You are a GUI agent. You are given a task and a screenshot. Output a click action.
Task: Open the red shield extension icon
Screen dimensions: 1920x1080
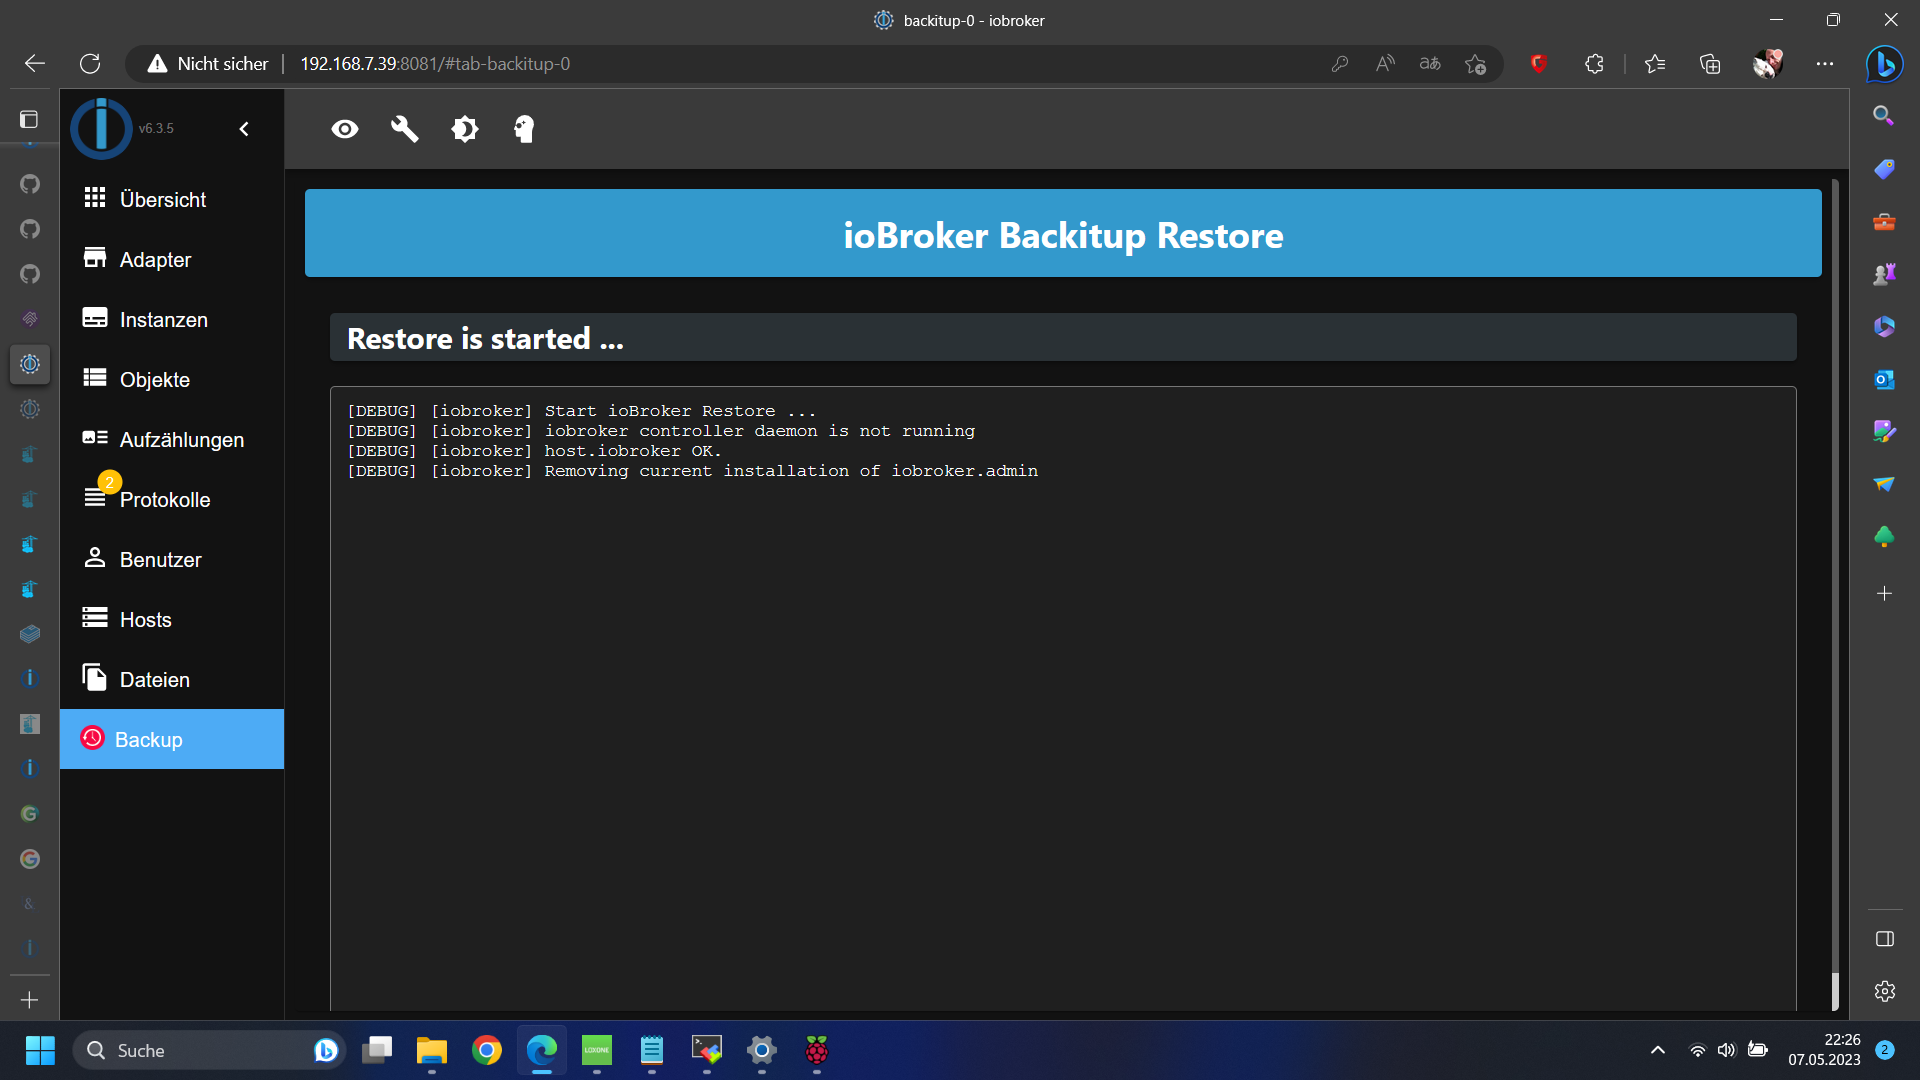(1539, 64)
